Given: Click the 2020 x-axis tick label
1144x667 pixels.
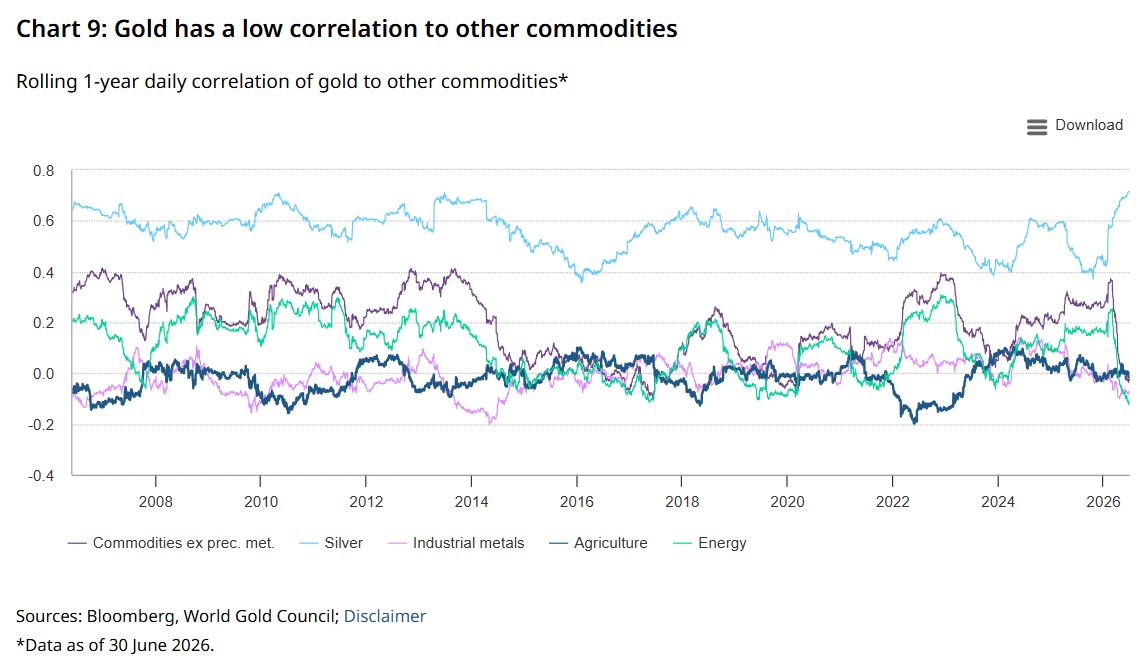Looking at the screenshot, I should [787, 502].
